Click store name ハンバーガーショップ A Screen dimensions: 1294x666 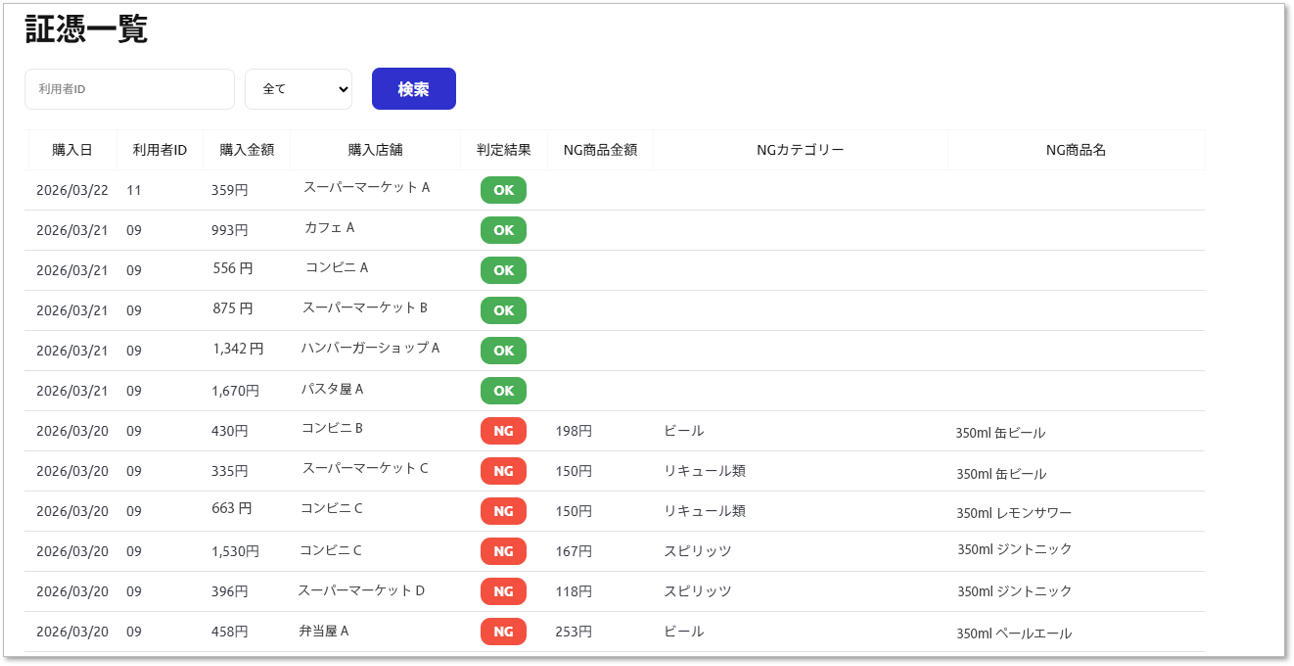(371, 347)
